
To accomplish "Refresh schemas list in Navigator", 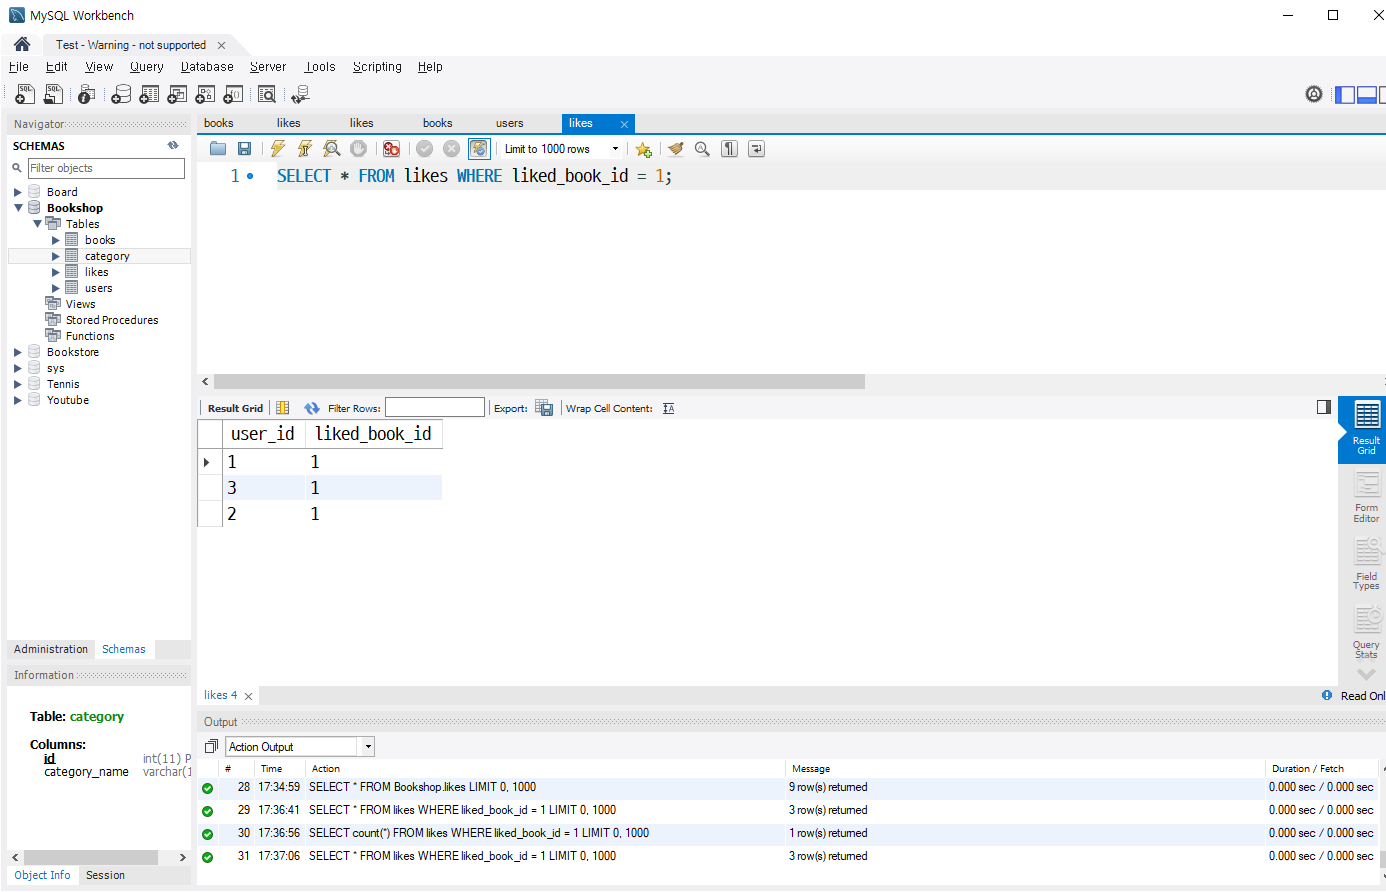I will coord(173,146).
